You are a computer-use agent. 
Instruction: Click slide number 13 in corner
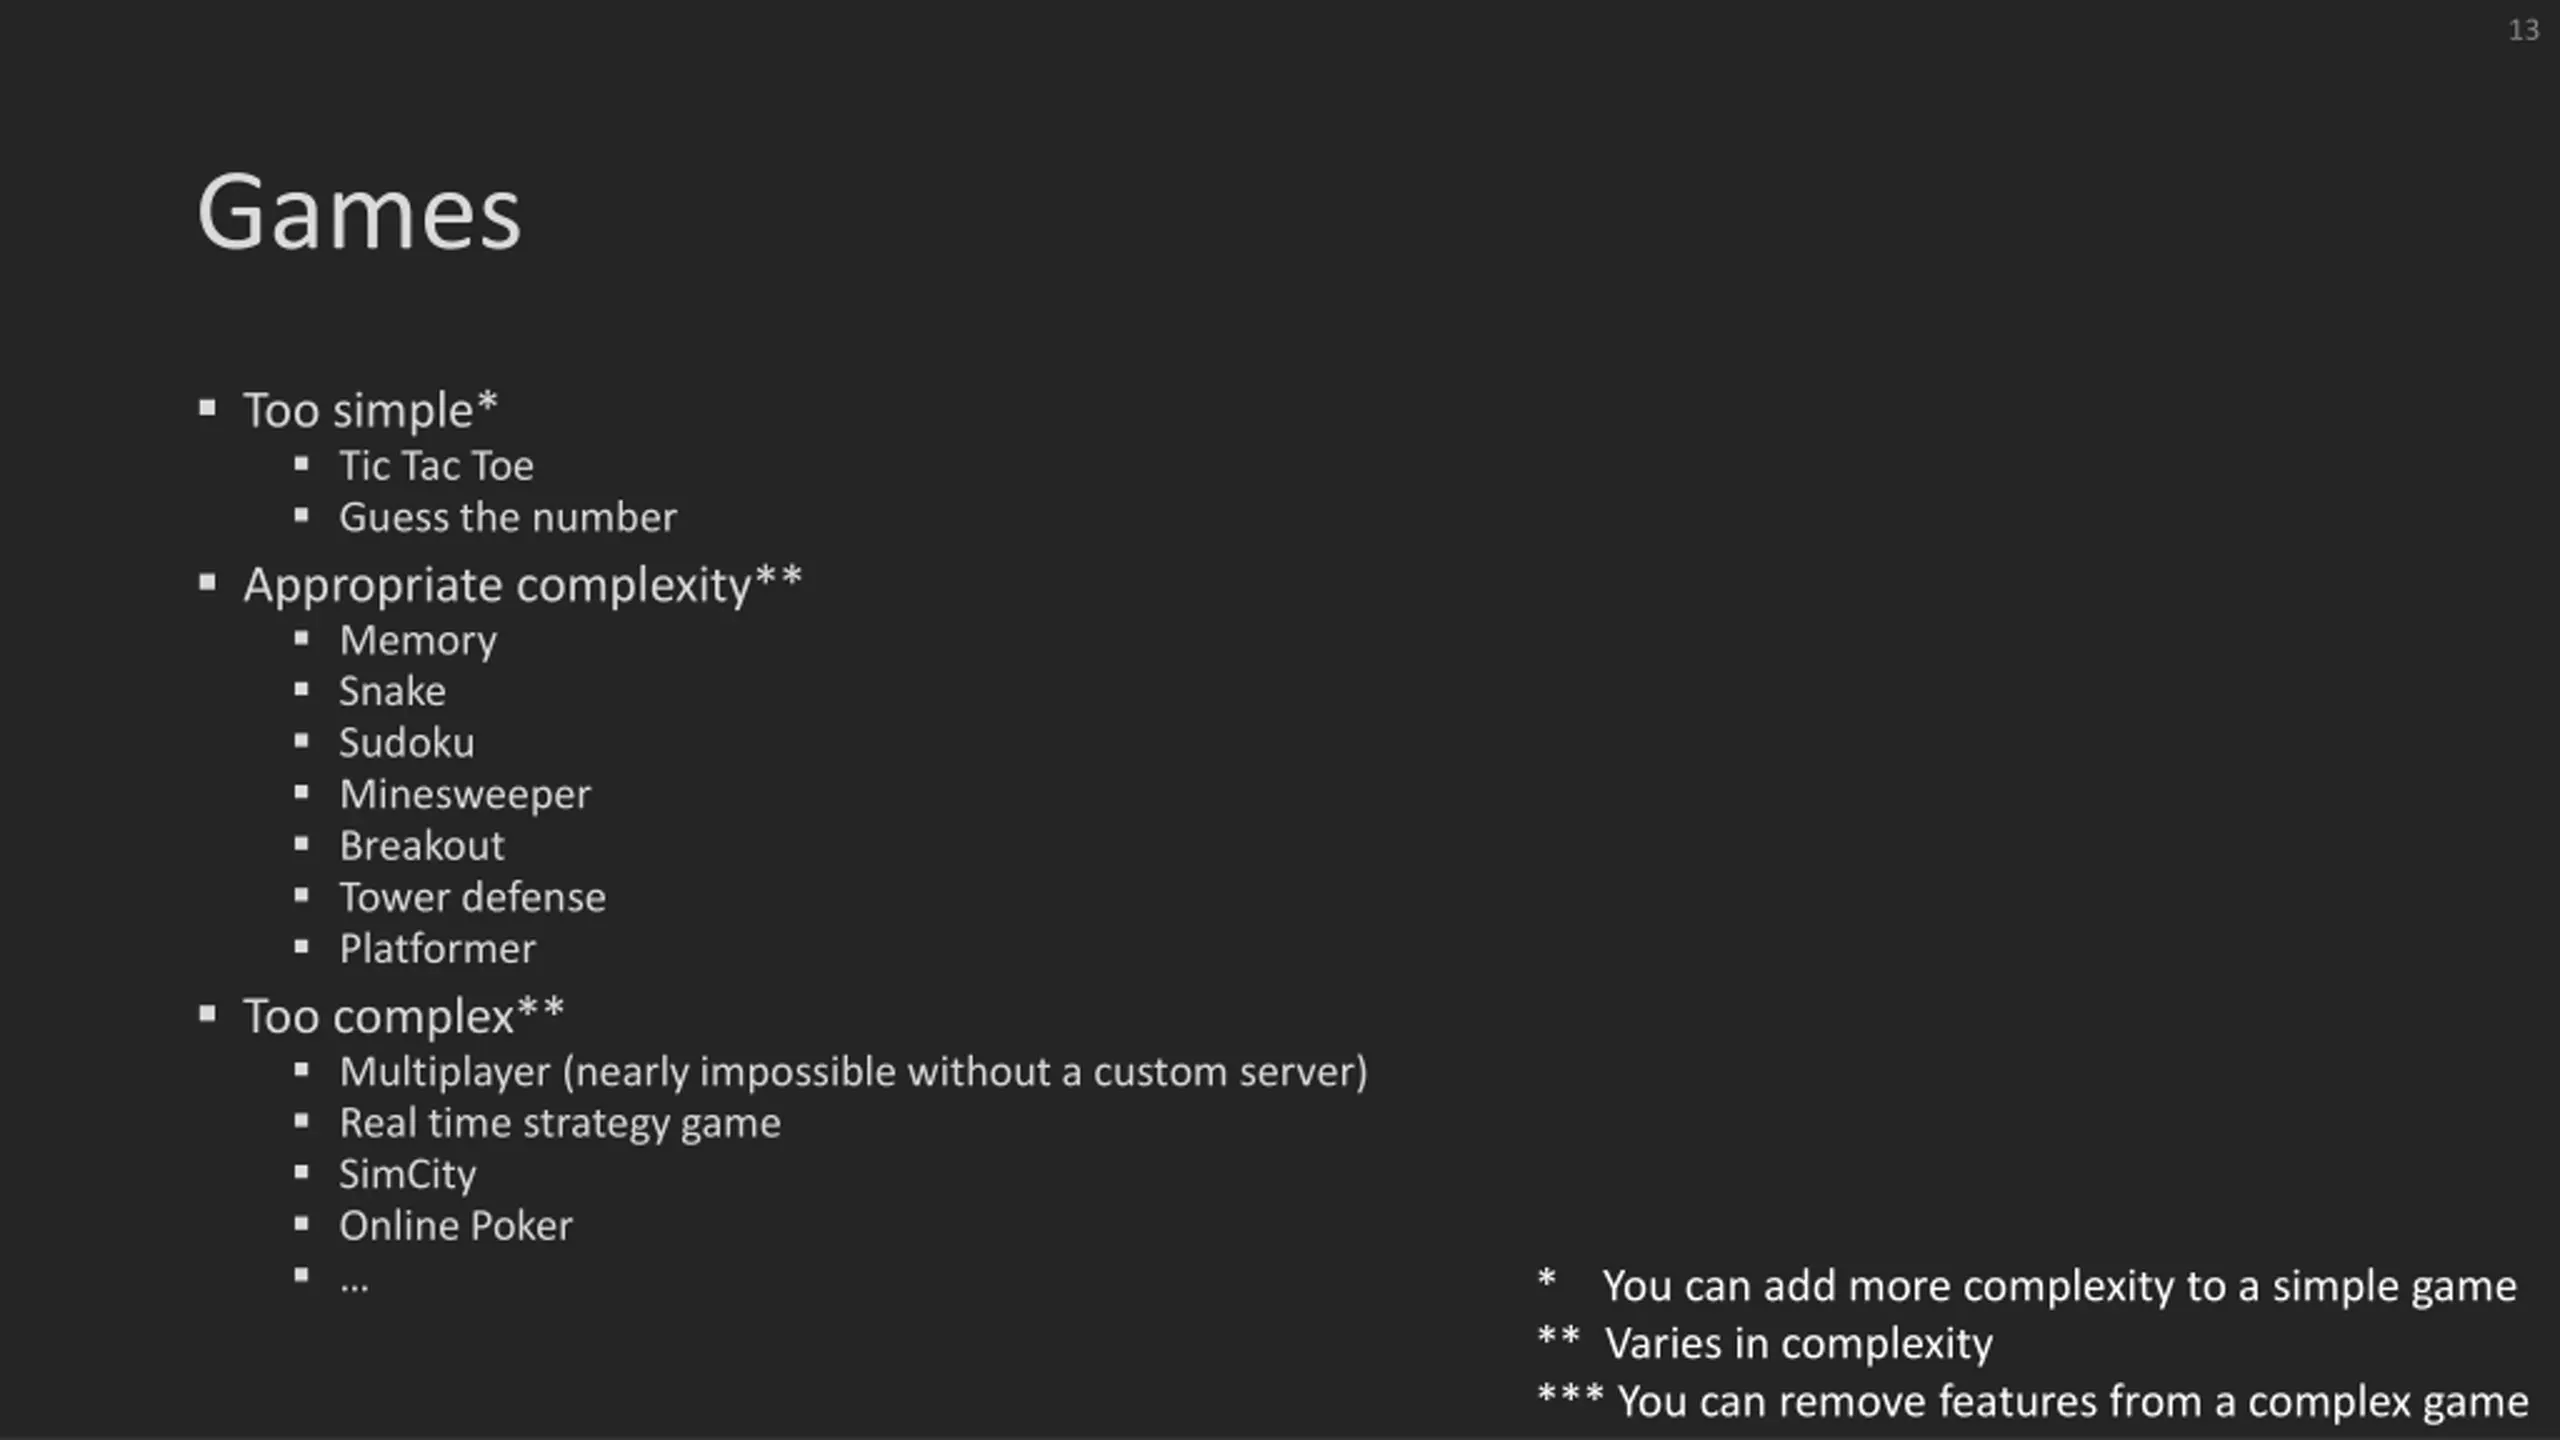2523,30
